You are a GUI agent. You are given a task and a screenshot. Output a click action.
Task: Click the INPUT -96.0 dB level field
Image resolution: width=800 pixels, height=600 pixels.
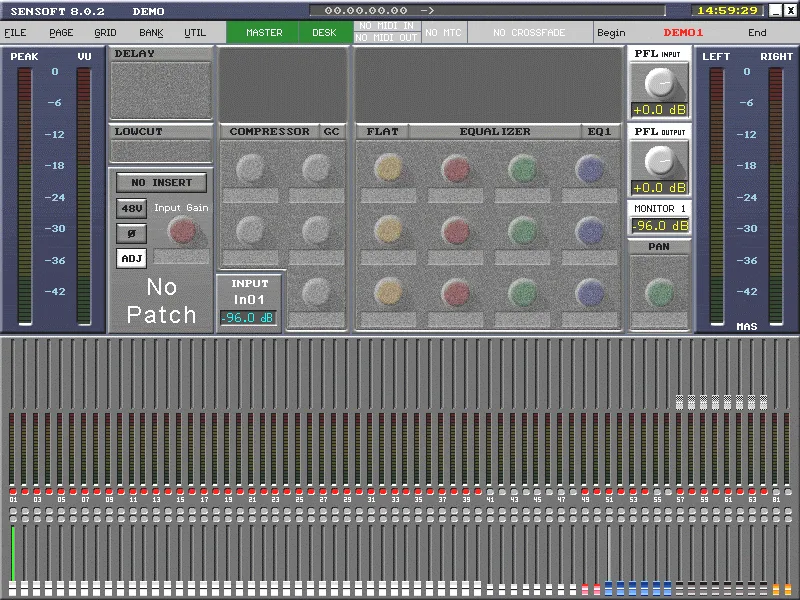pyautogui.click(x=248, y=317)
